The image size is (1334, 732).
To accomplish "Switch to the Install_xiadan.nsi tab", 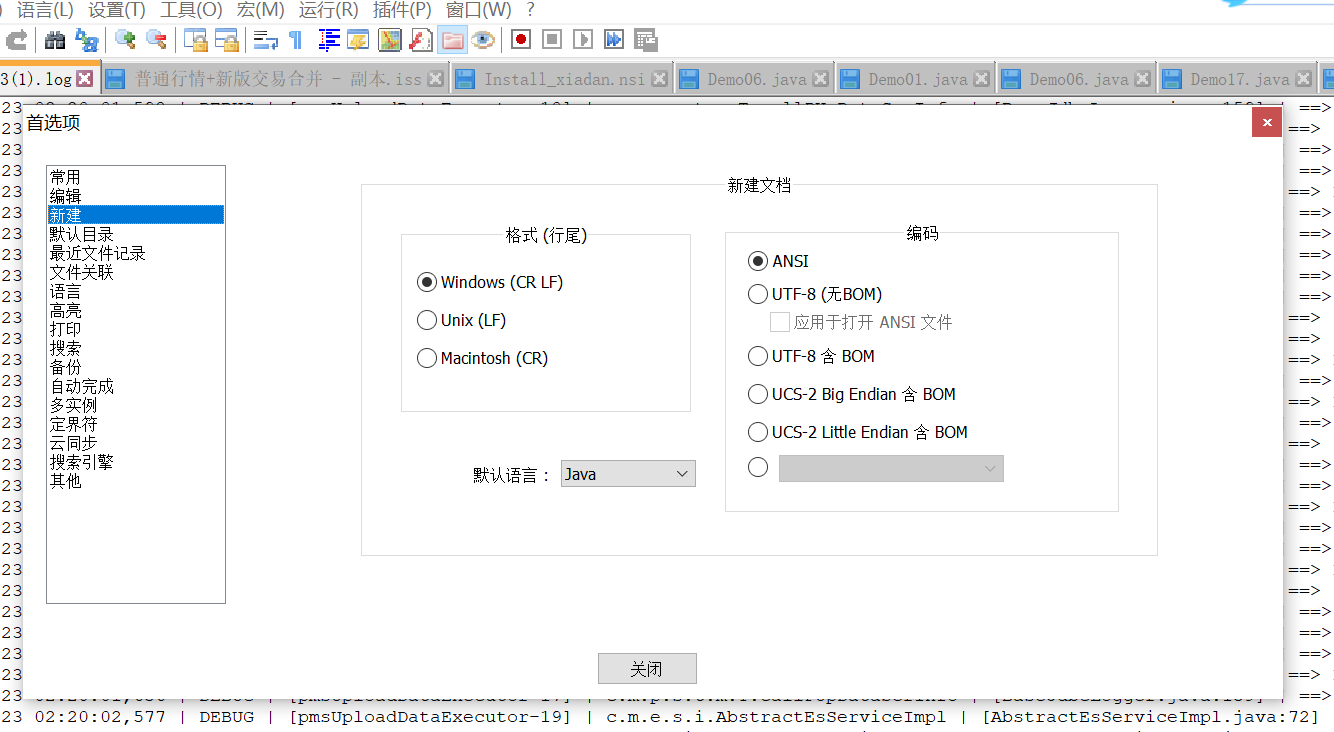I will click(x=563, y=79).
